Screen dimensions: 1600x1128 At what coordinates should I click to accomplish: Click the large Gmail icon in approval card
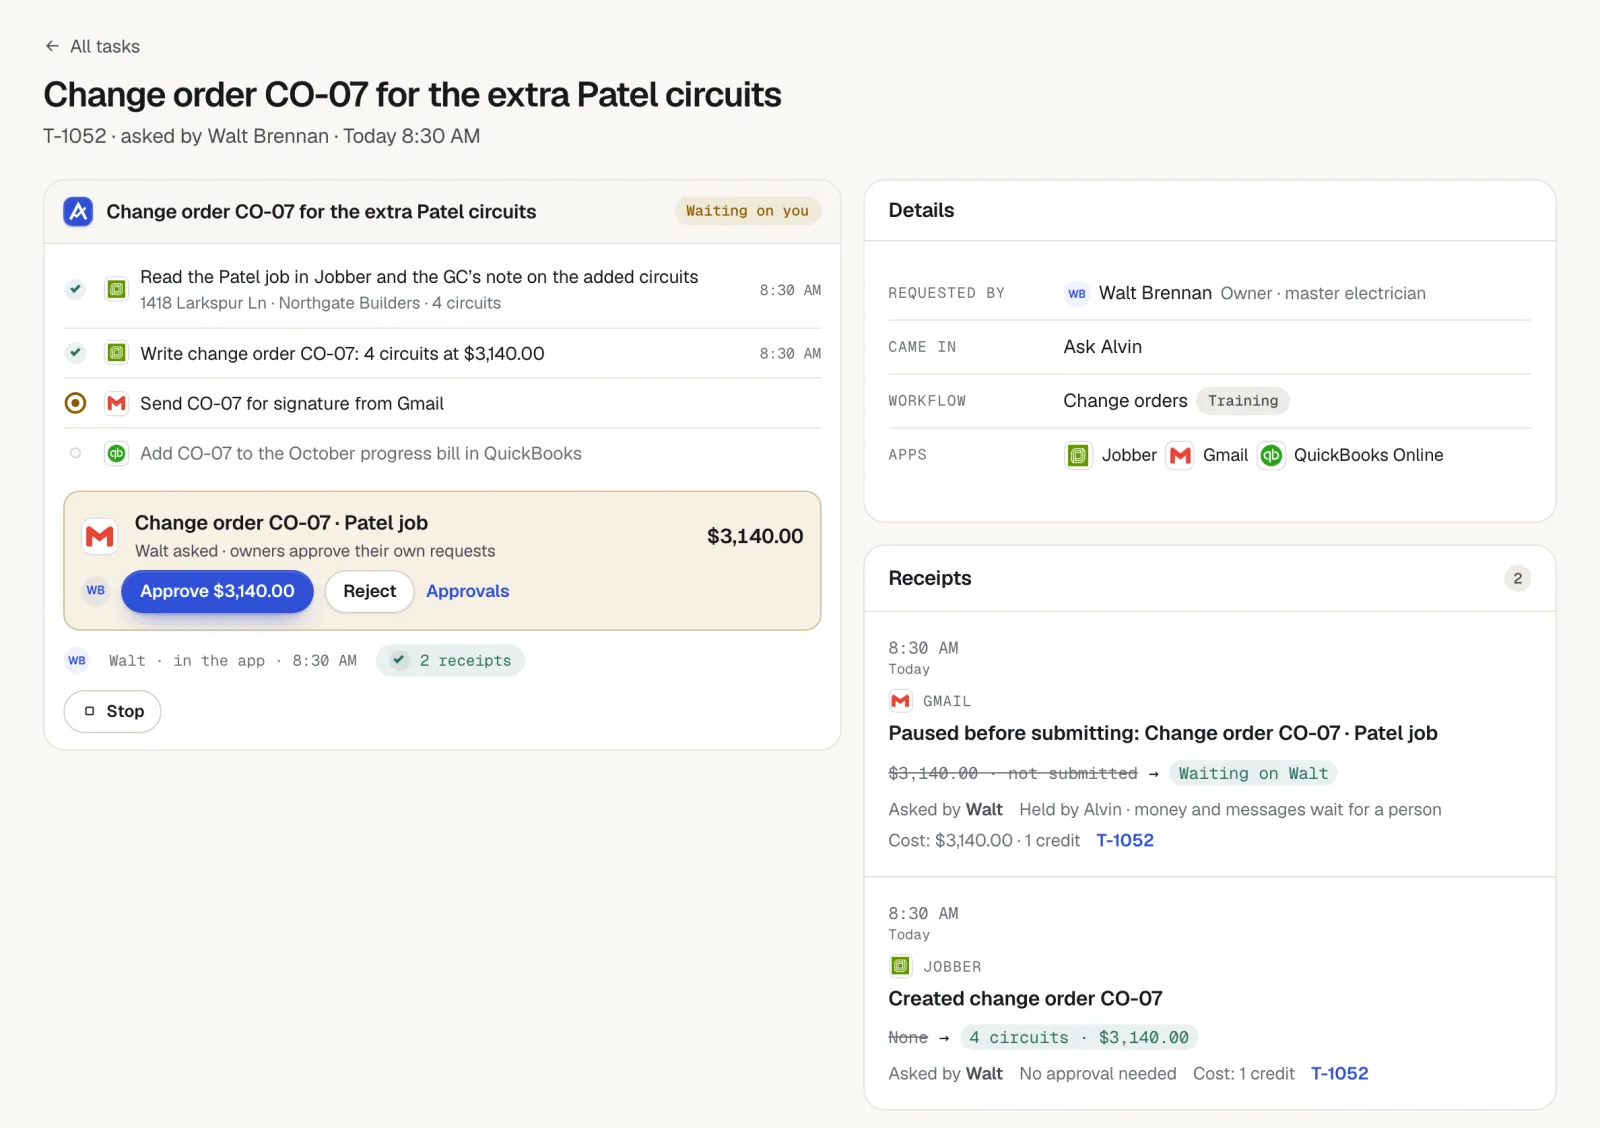(x=100, y=537)
